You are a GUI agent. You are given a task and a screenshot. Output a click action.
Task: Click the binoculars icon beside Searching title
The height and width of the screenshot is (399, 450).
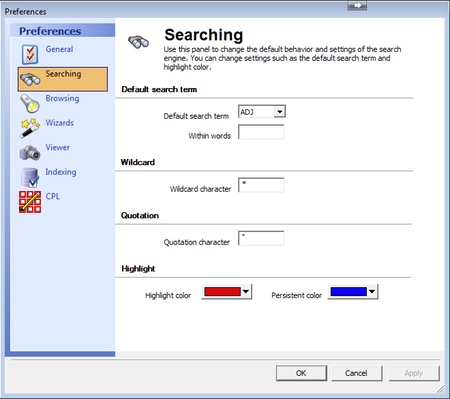(138, 42)
